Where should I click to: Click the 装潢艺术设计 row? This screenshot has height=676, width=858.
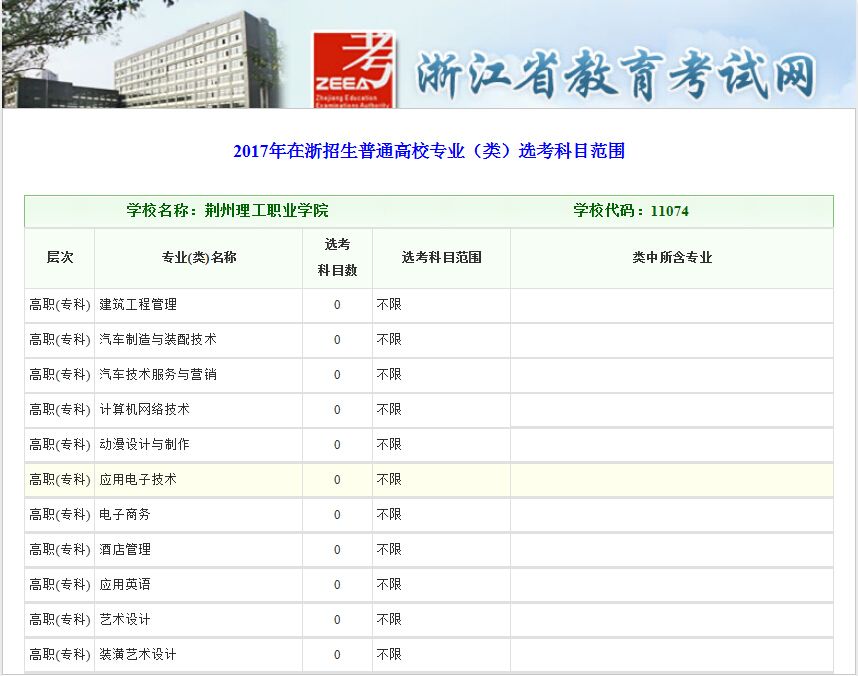[138, 654]
